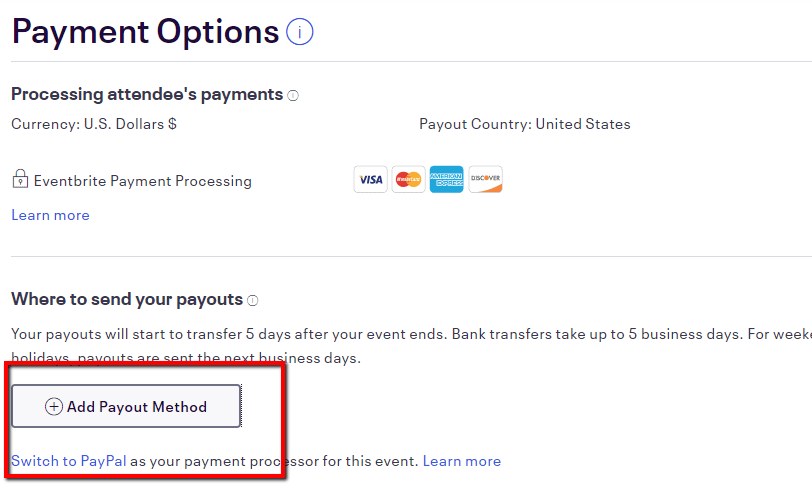Click Payout Country: United States text
This screenshot has width=812, height=485.
tap(525, 124)
